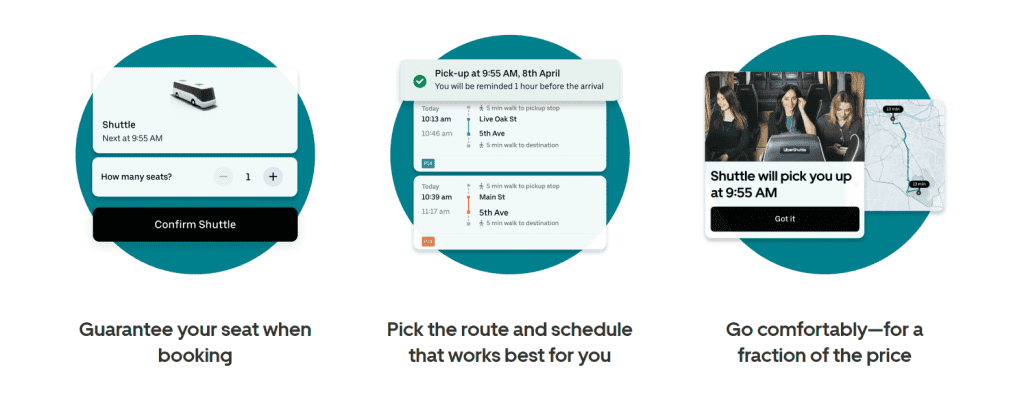Open the shuttle passengers photo
This screenshot has height=406, width=1024.
[784, 116]
